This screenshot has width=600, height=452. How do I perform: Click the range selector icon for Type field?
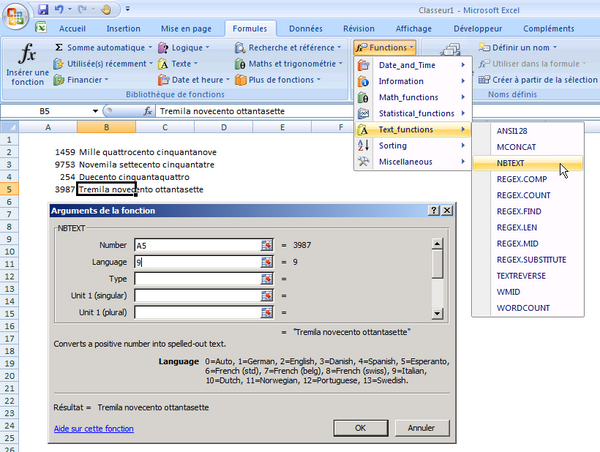coord(266,279)
